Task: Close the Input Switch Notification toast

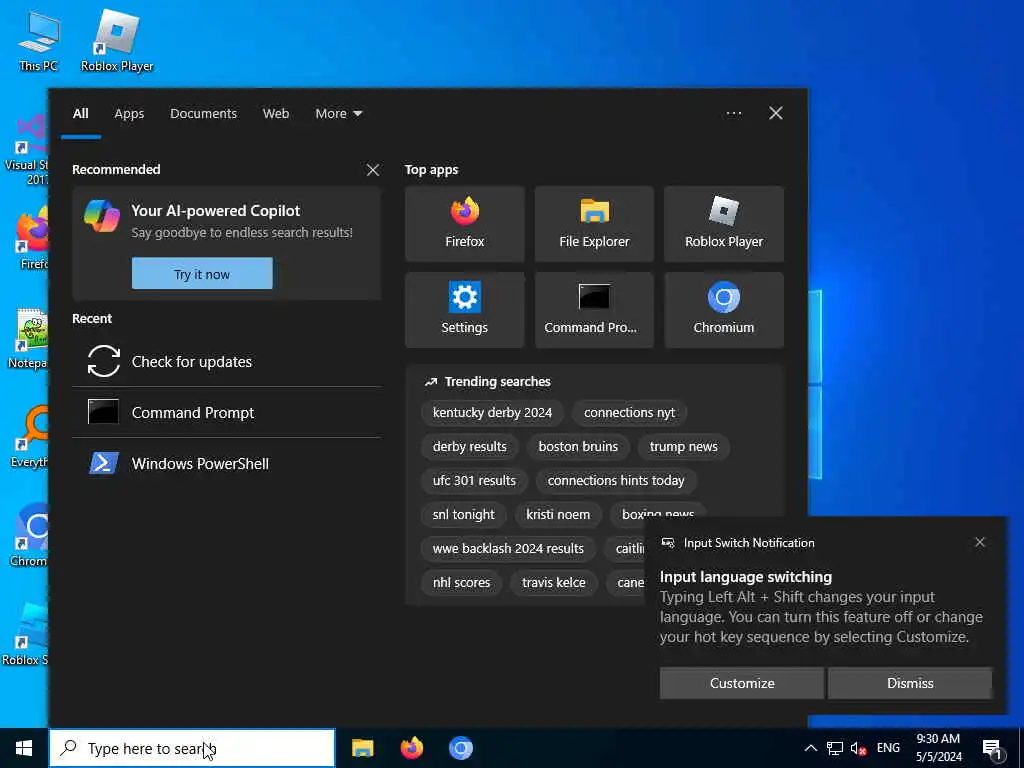Action: point(980,542)
